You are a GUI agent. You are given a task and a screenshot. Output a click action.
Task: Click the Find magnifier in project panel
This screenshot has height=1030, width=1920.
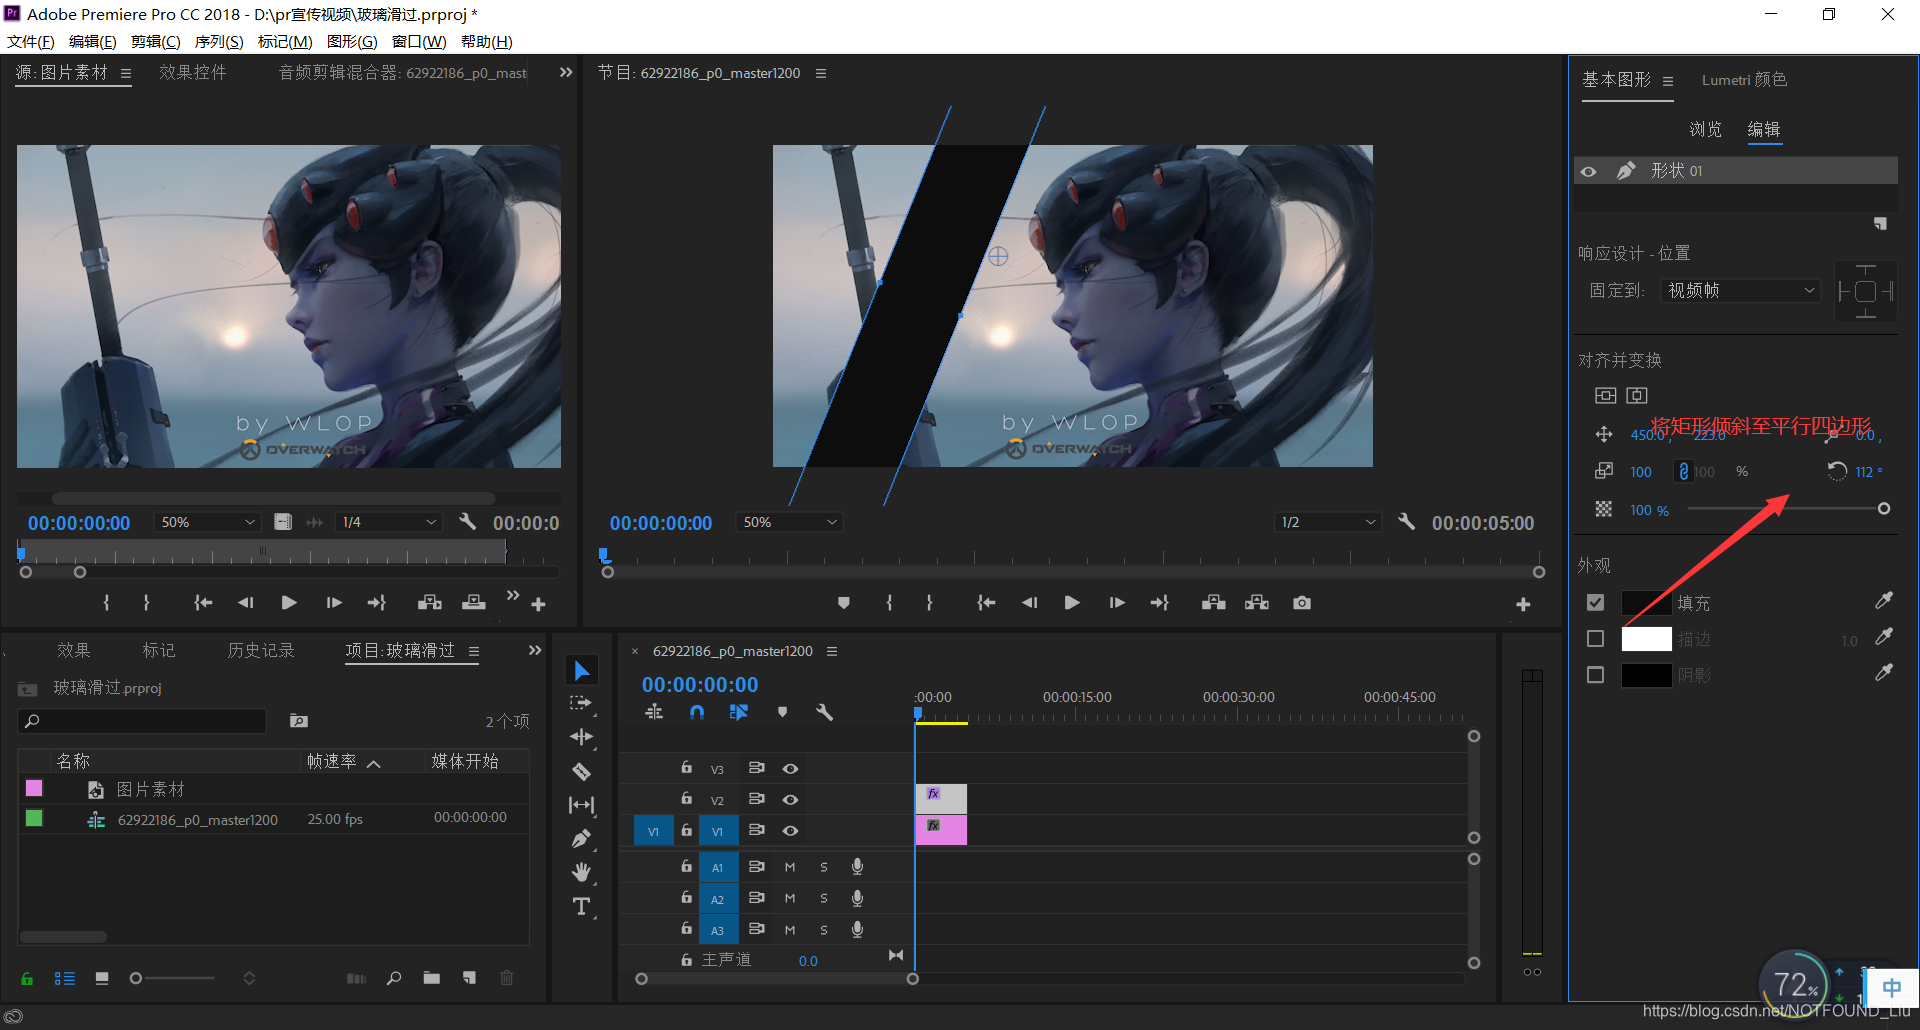point(394,978)
